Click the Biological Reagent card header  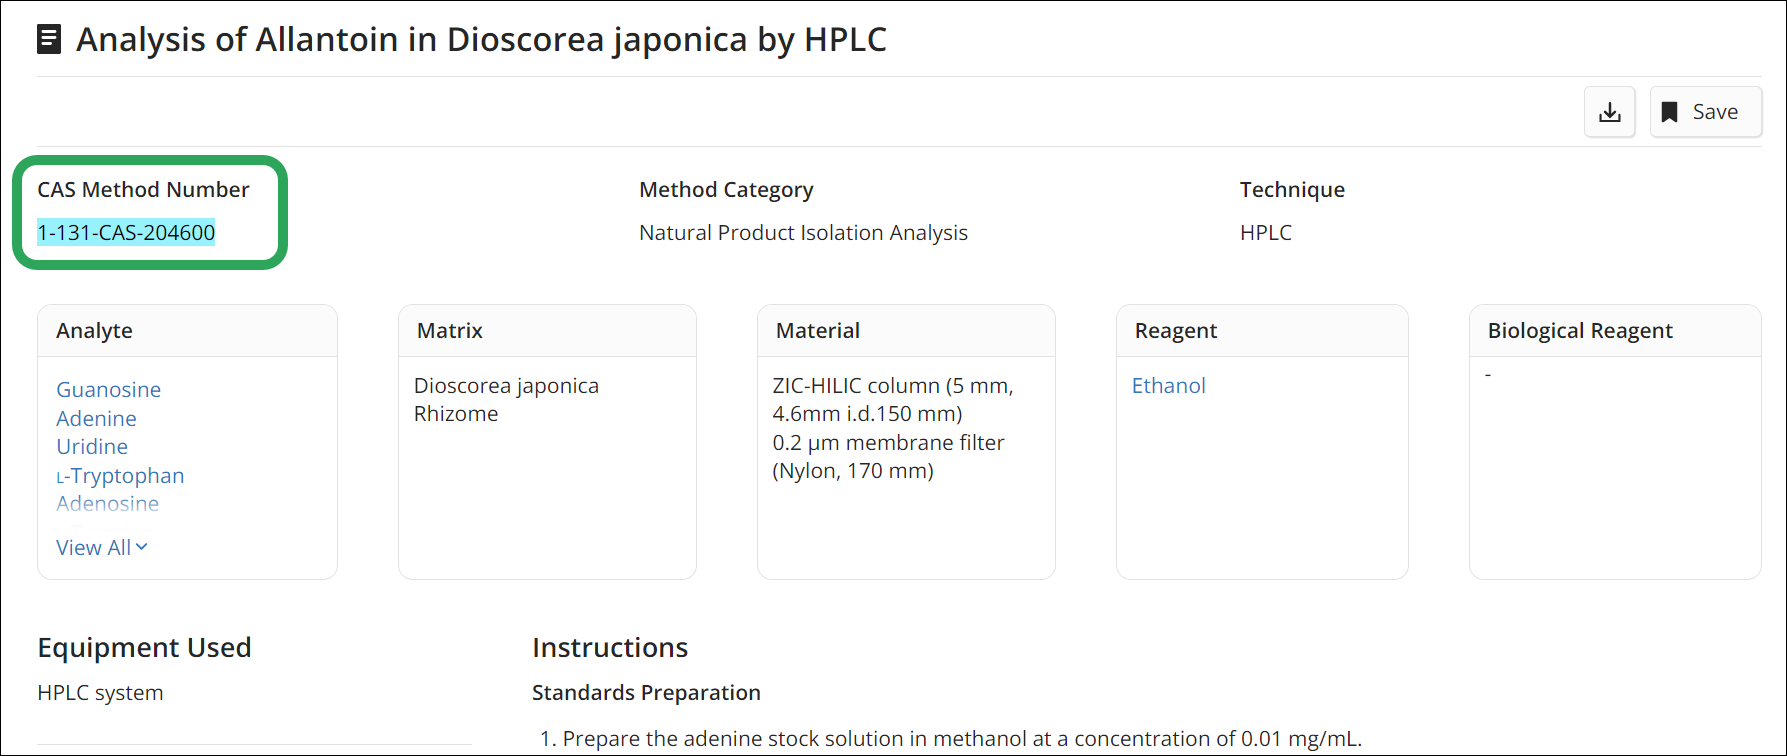click(1615, 331)
